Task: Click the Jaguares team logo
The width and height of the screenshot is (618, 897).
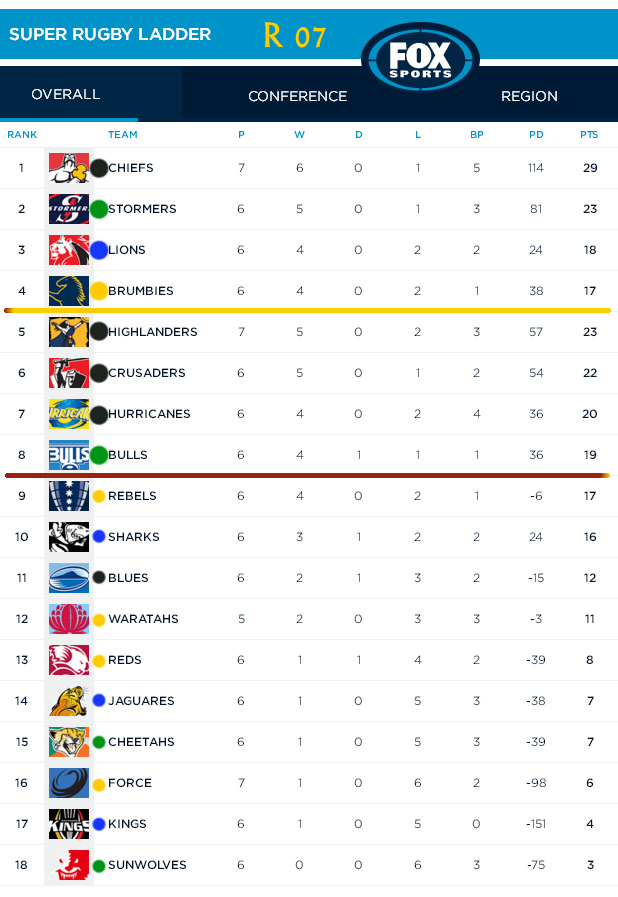Action: point(68,701)
